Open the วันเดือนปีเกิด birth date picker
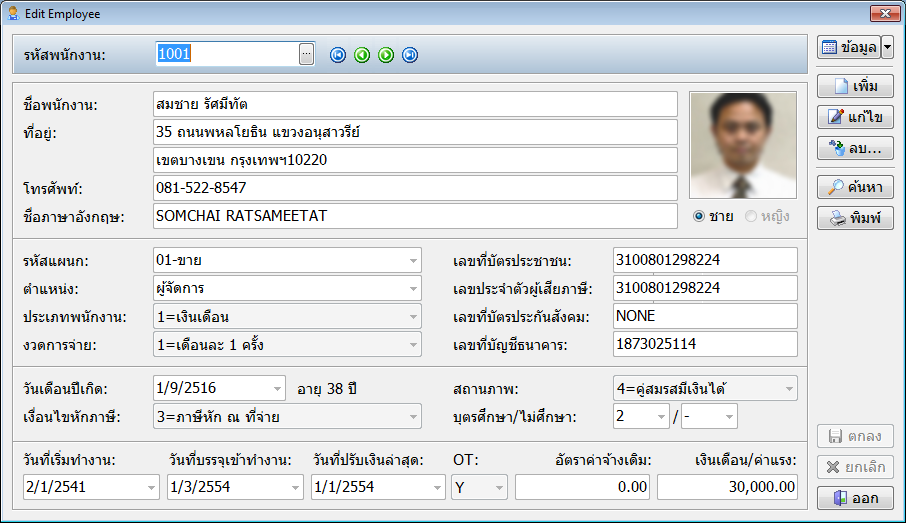The width and height of the screenshot is (906, 523). tap(277, 388)
